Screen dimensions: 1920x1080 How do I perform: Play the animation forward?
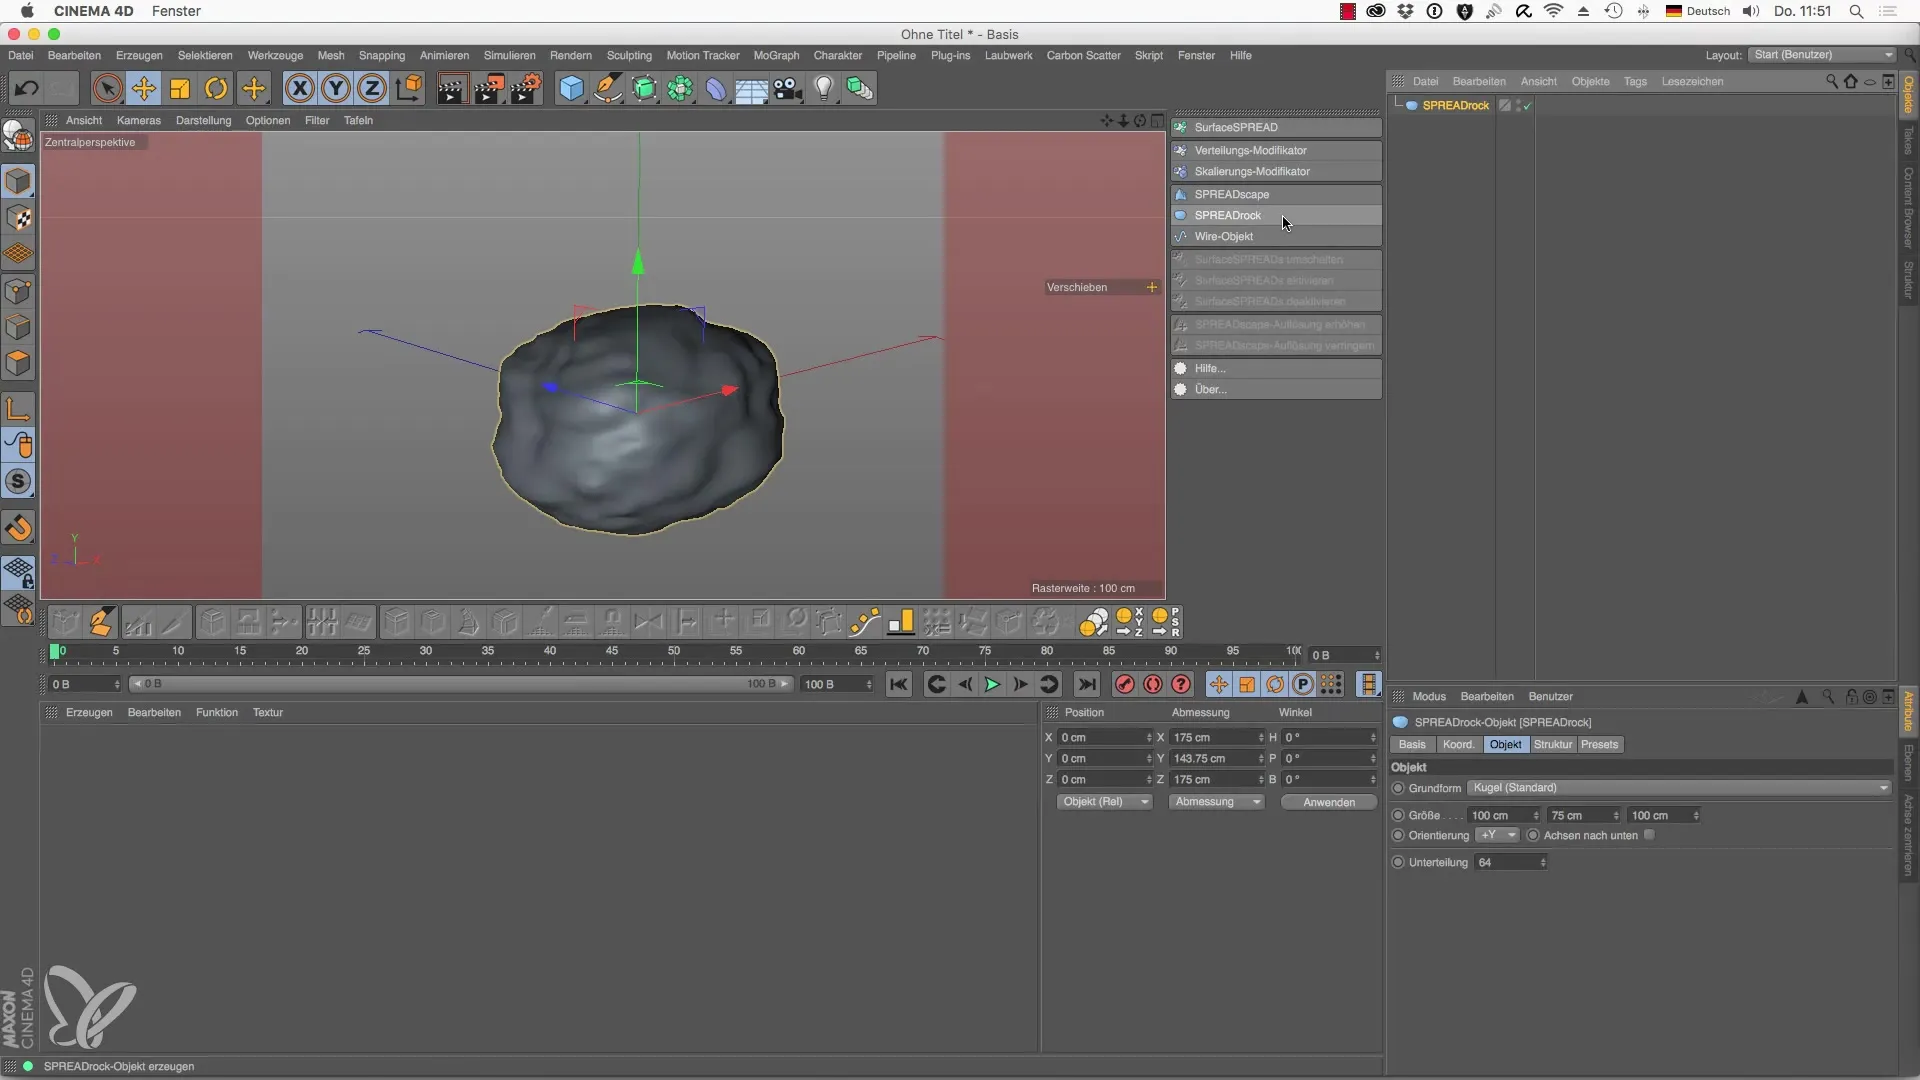992,685
